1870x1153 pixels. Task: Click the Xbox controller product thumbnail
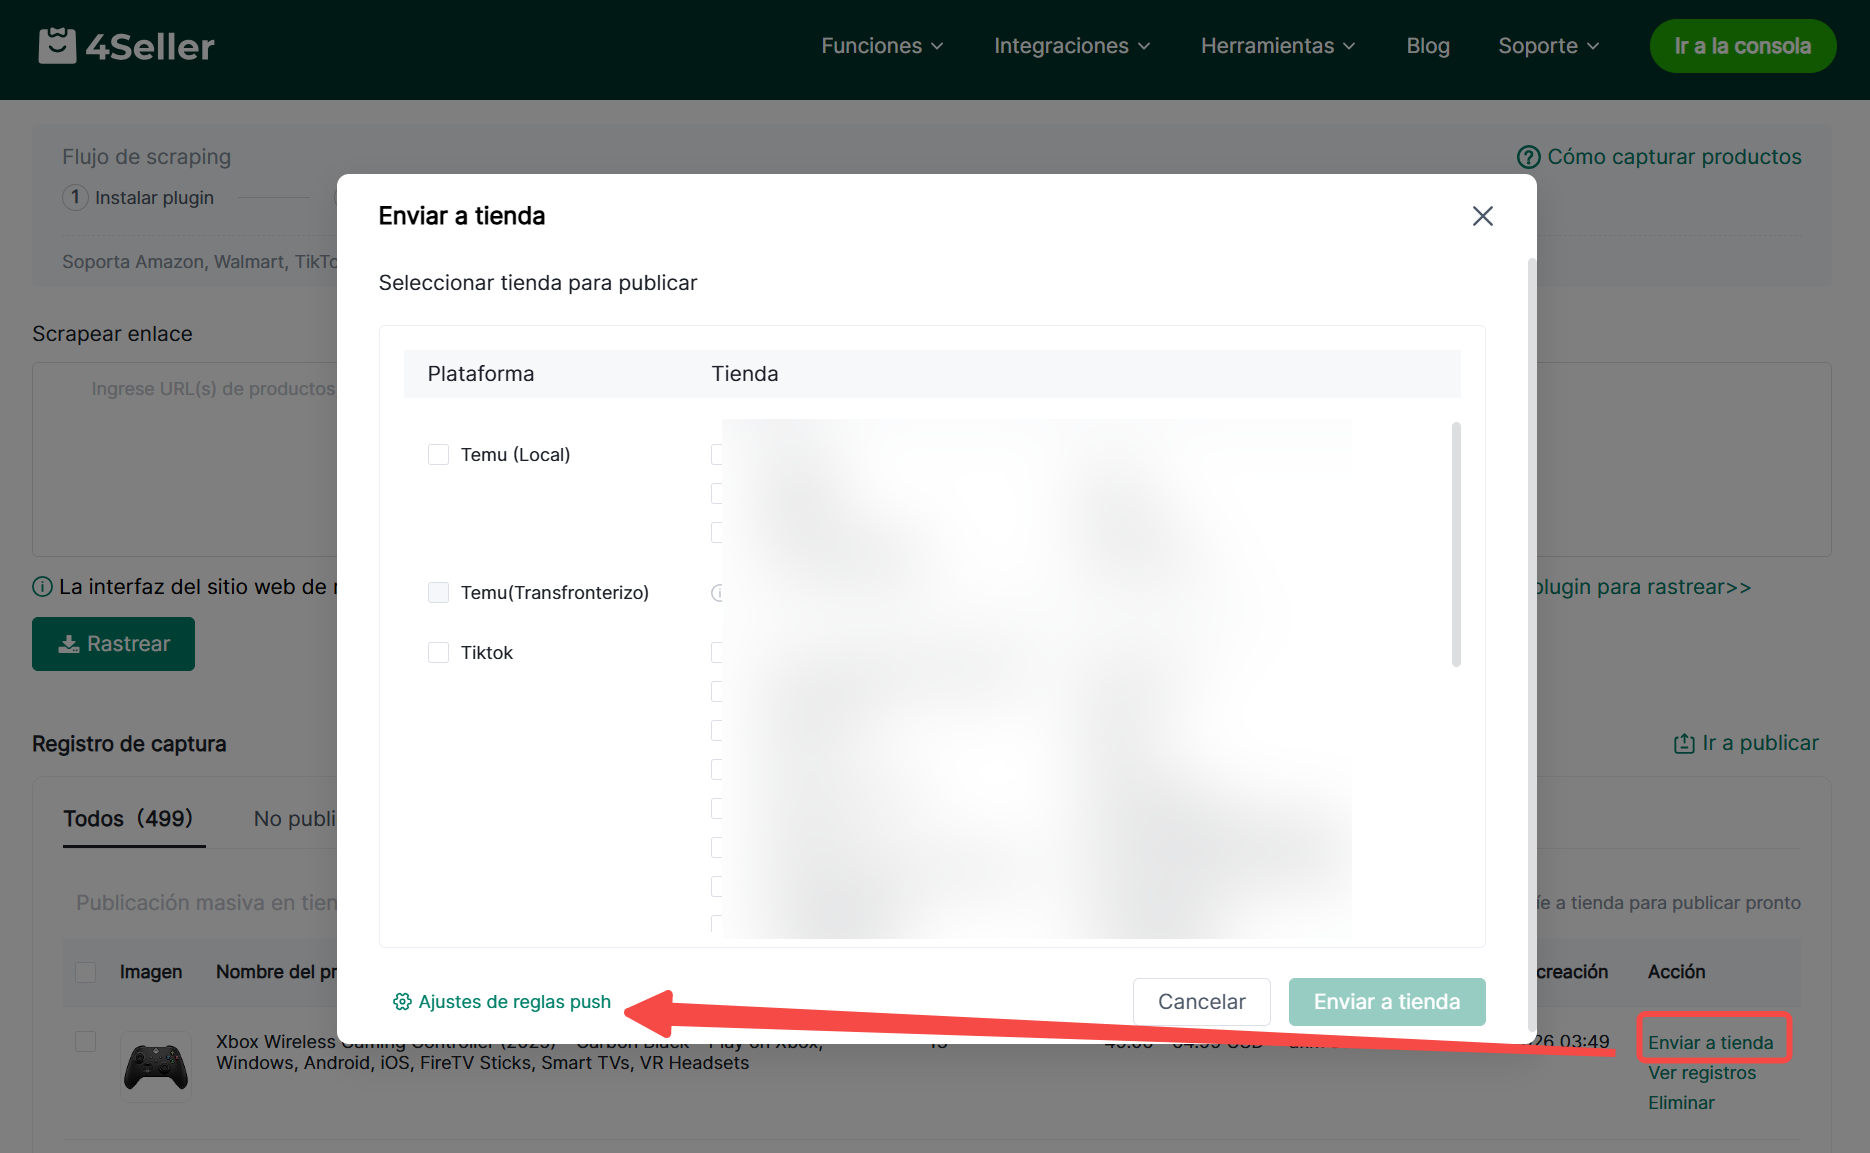(156, 1067)
